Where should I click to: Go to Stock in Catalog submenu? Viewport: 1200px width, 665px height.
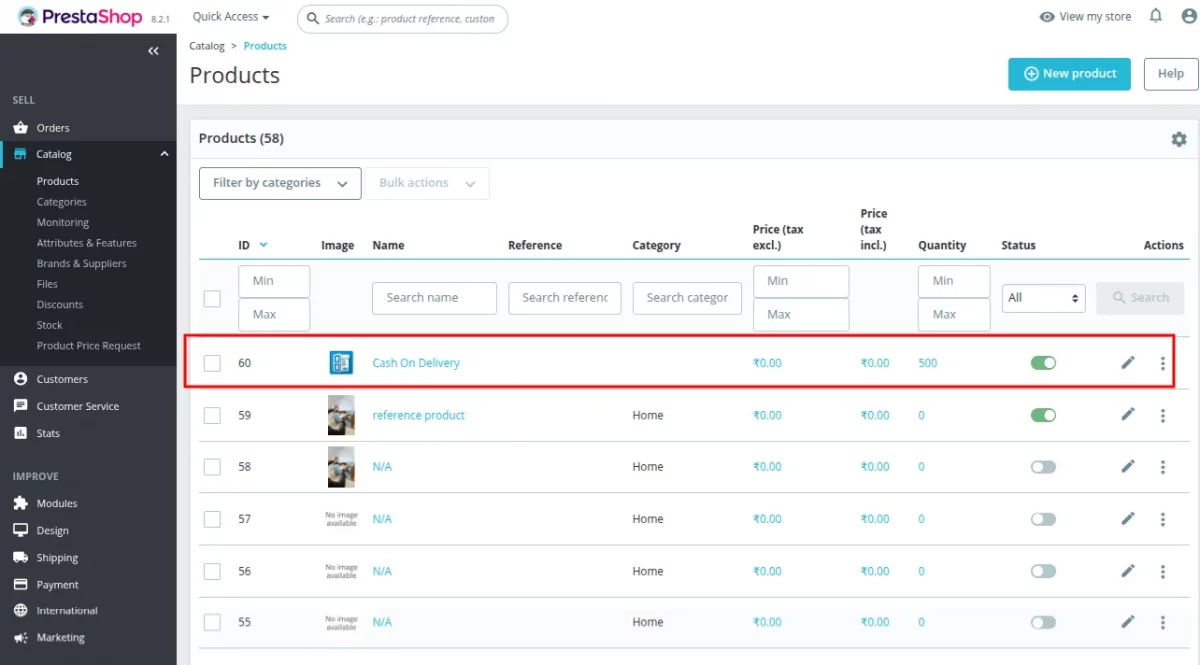(50, 325)
